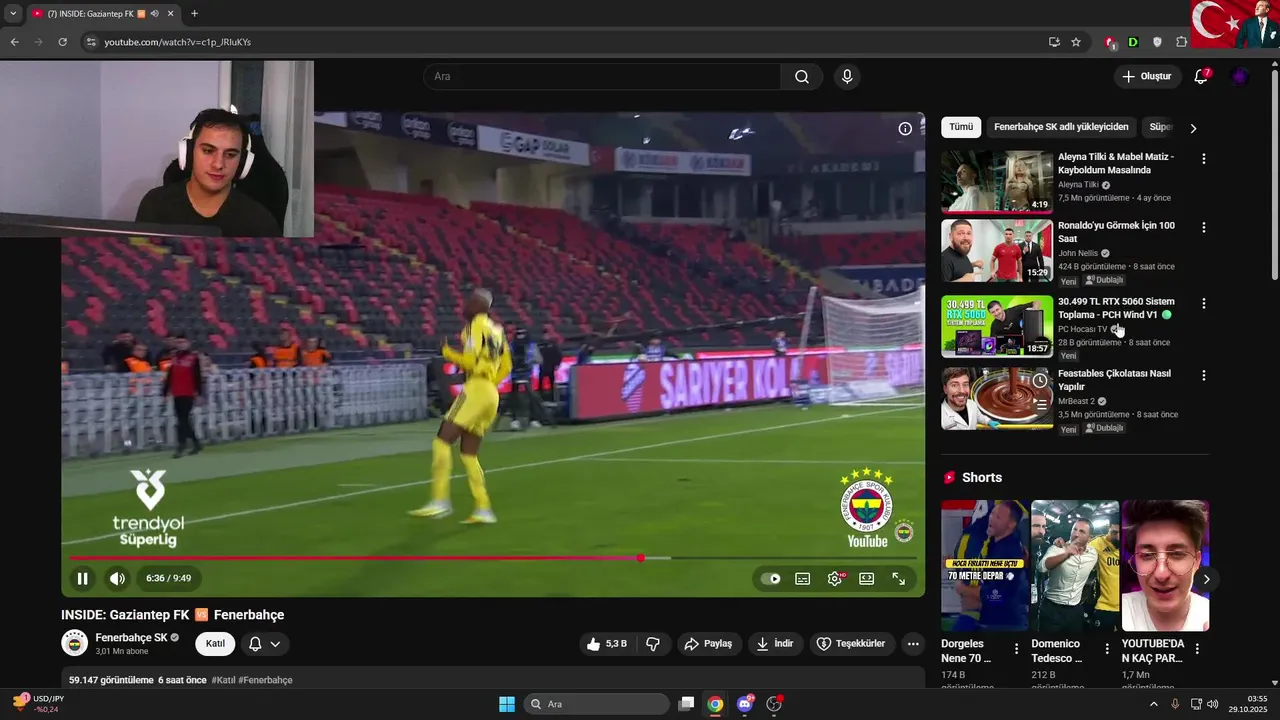Open the account avatar menu
This screenshot has width=1280, height=720.
pyautogui.click(x=1240, y=76)
